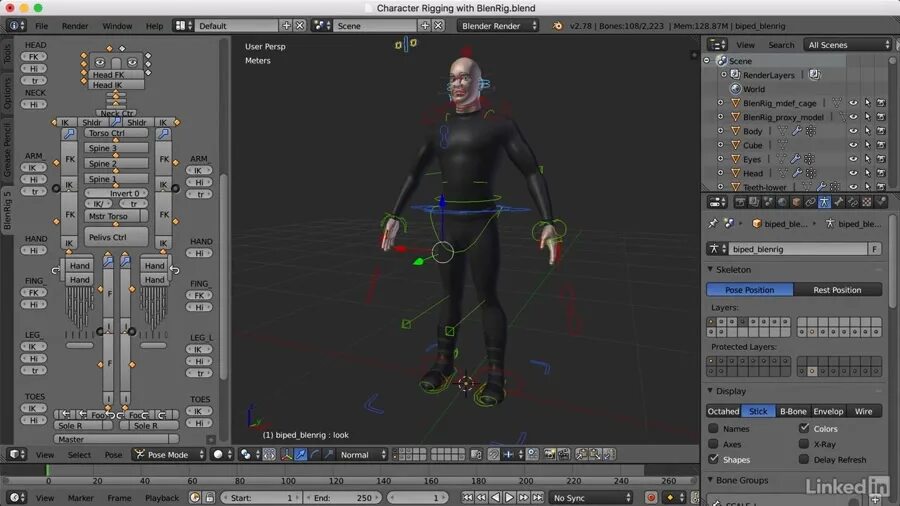
Task: Click the Head FK button in BlenRig panel
Action: tap(116, 75)
